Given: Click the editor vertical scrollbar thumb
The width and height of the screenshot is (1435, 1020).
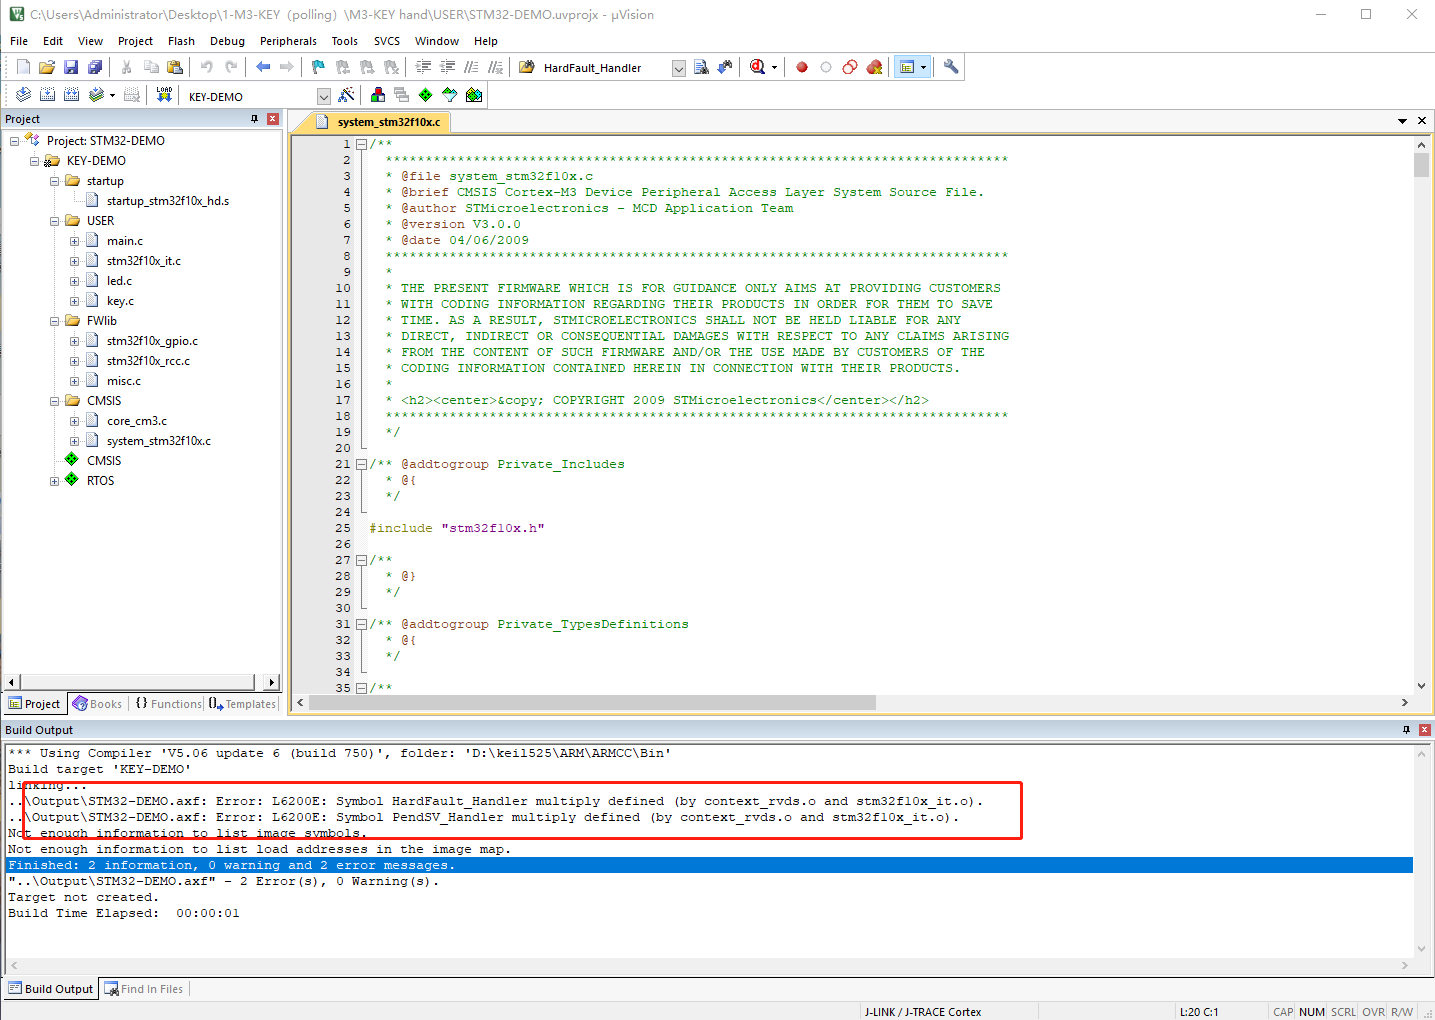Looking at the screenshot, I should tap(1421, 165).
